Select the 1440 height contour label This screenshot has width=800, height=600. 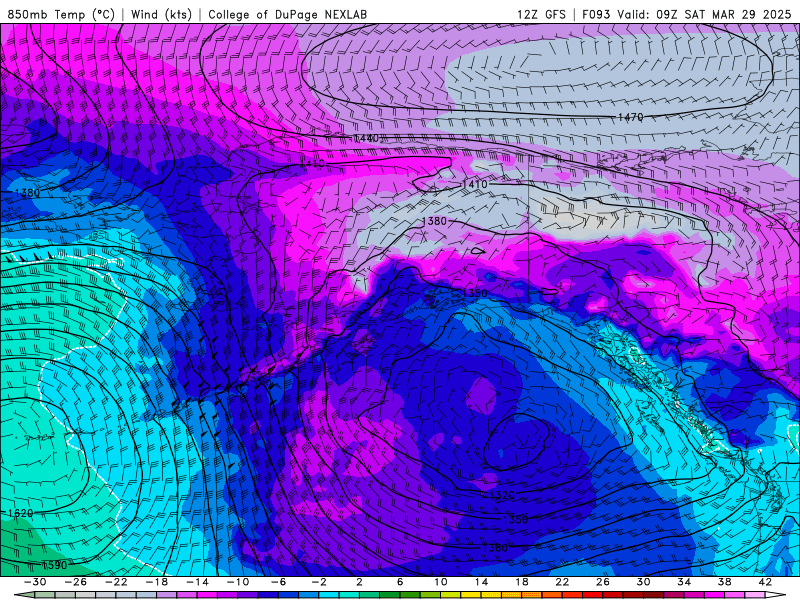click(x=366, y=138)
